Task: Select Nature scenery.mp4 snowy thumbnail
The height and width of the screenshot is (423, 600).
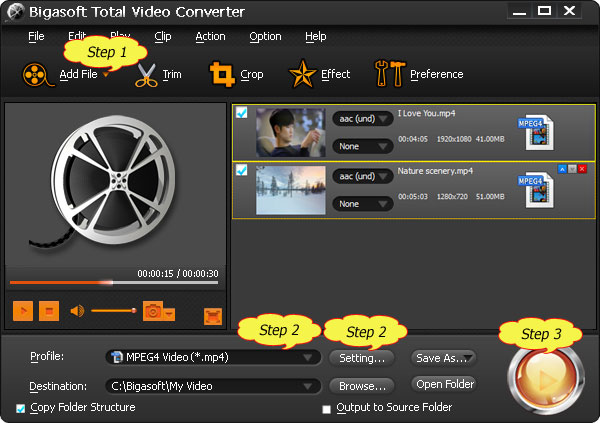Action: tap(291, 190)
